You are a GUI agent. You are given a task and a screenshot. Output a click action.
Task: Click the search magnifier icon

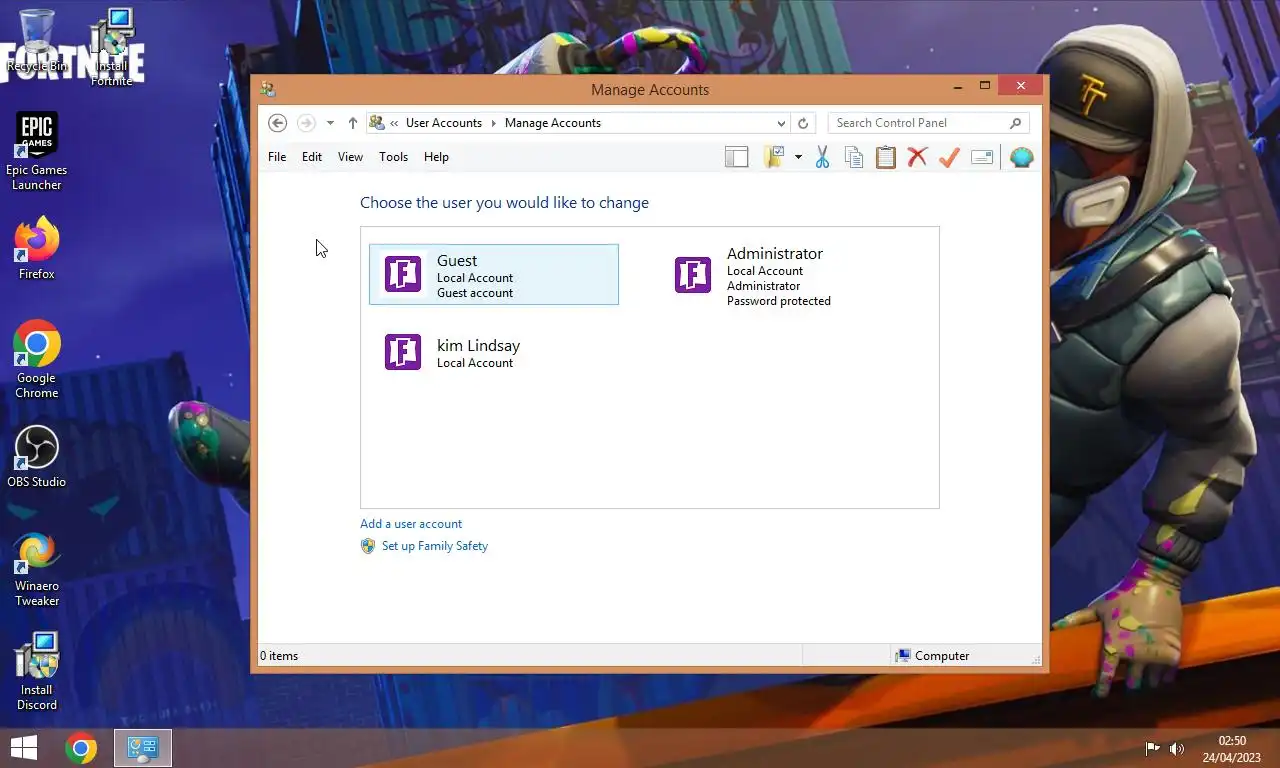[x=1015, y=123]
